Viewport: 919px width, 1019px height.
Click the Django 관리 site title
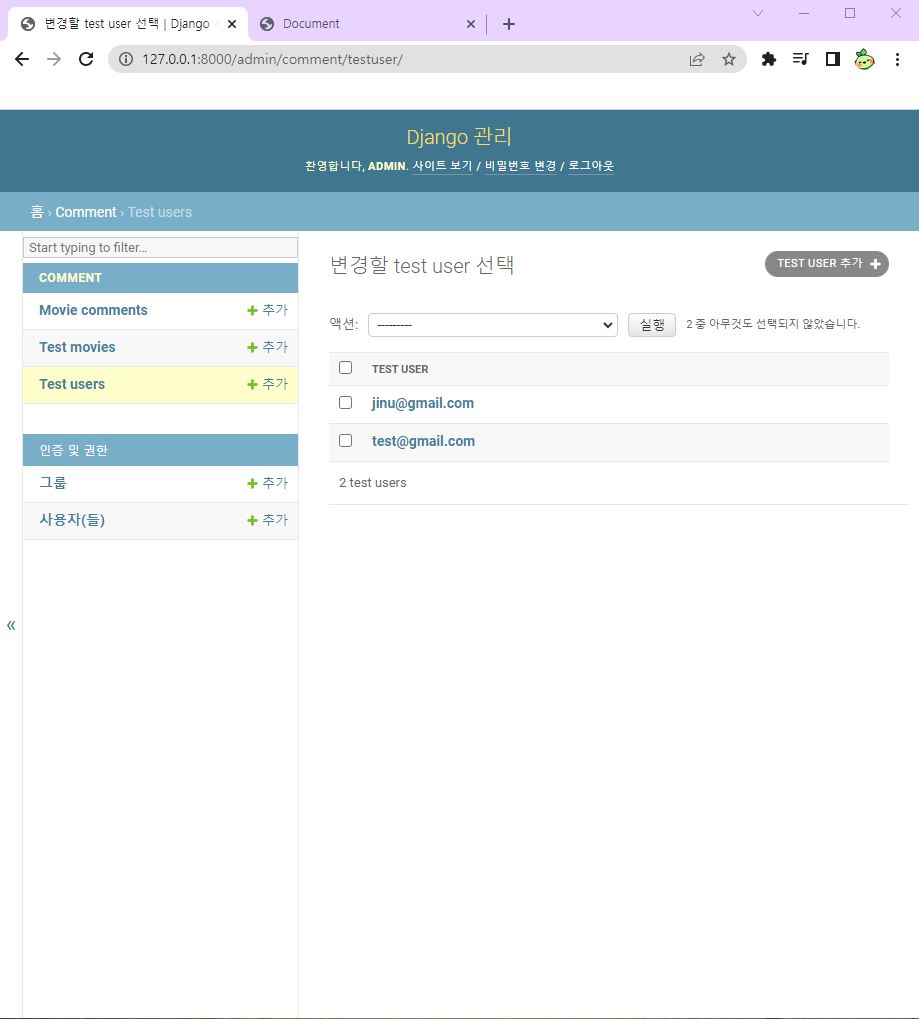click(459, 136)
